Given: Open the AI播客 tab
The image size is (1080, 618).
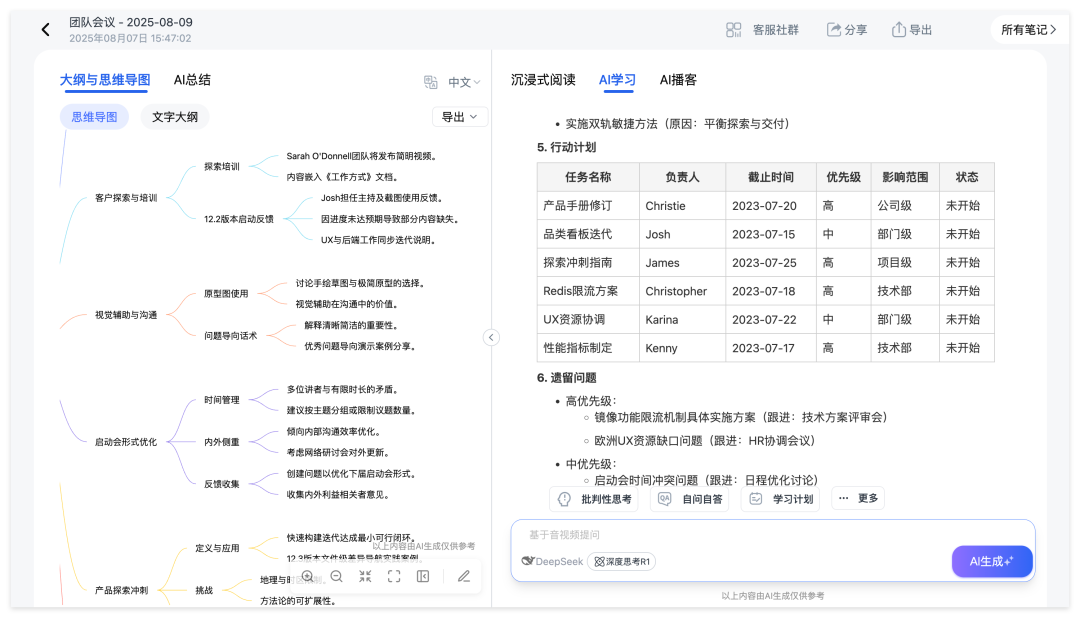Looking at the screenshot, I should tap(679, 80).
